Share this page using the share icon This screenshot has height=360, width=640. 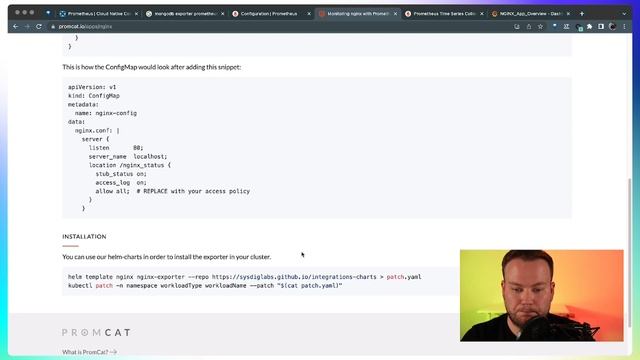(529, 27)
